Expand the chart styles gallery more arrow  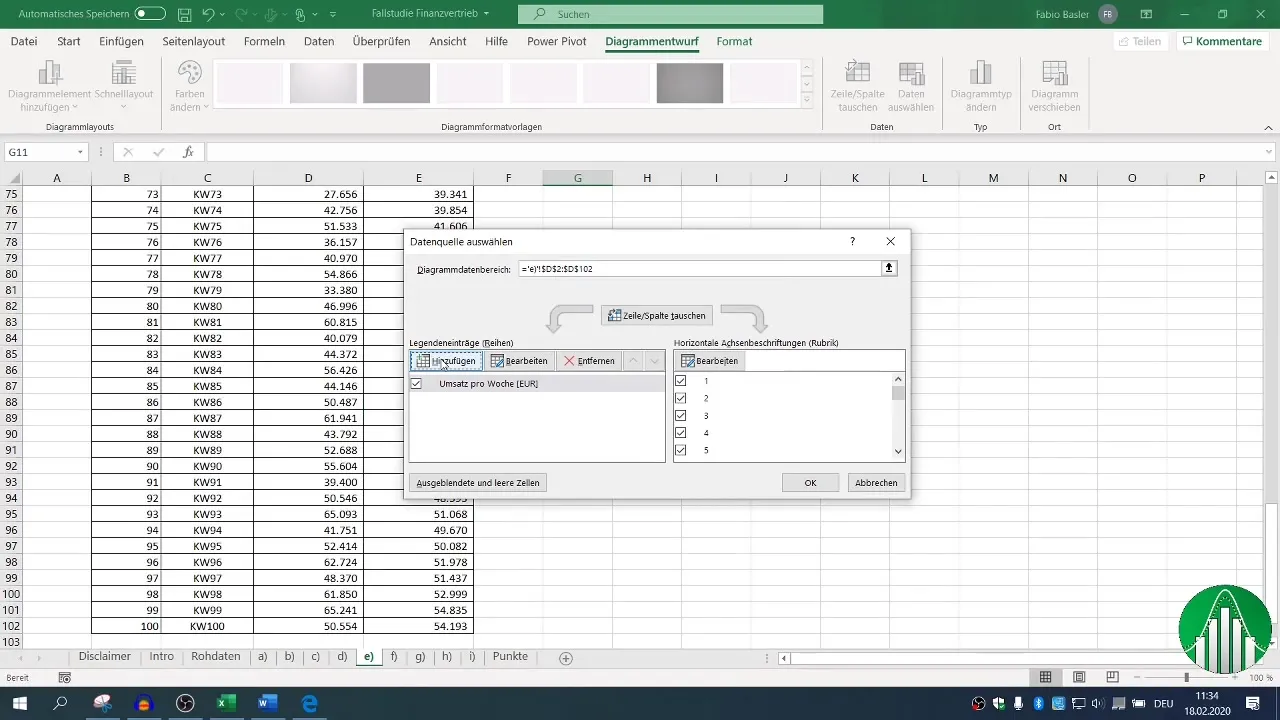[806, 100]
